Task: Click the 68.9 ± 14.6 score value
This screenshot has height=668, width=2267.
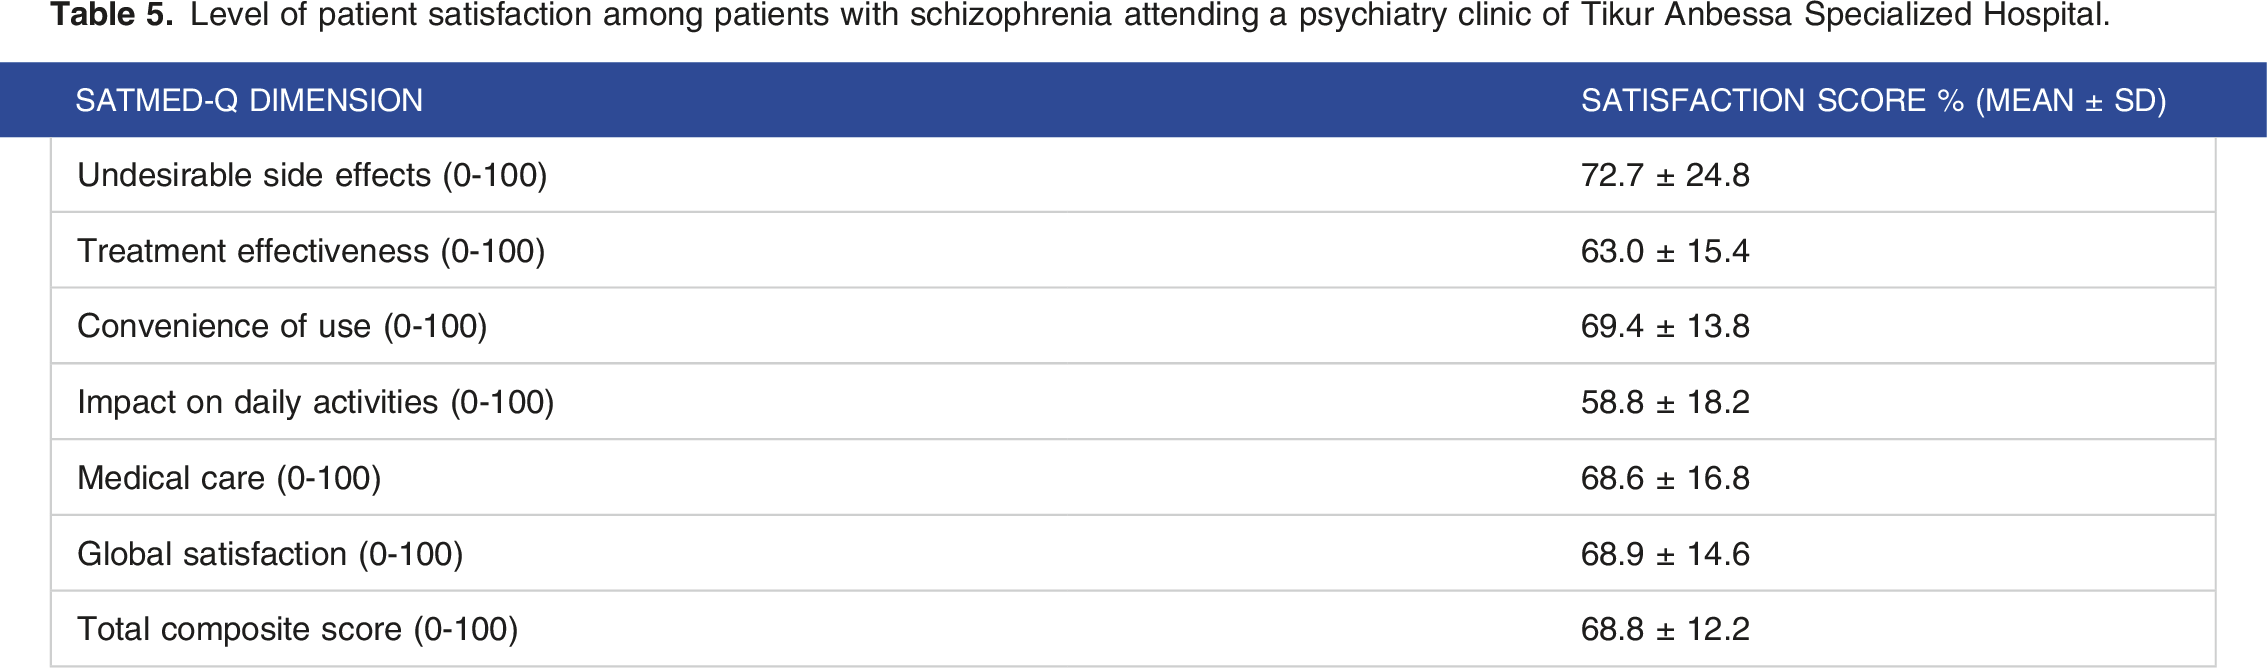Action: pos(1665,554)
